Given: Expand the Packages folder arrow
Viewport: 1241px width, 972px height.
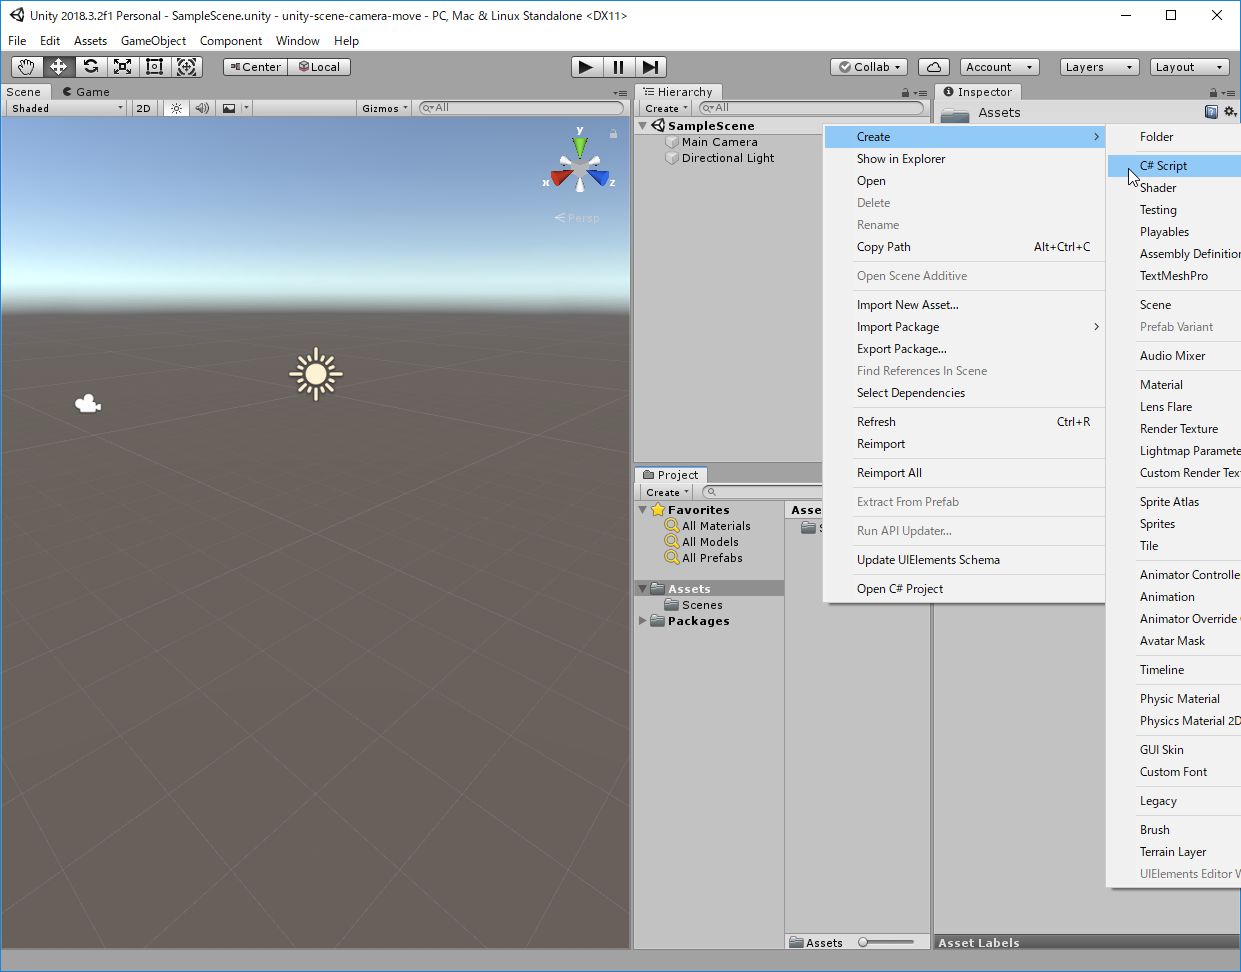Looking at the screenshot, I should (x=643, y=621).
